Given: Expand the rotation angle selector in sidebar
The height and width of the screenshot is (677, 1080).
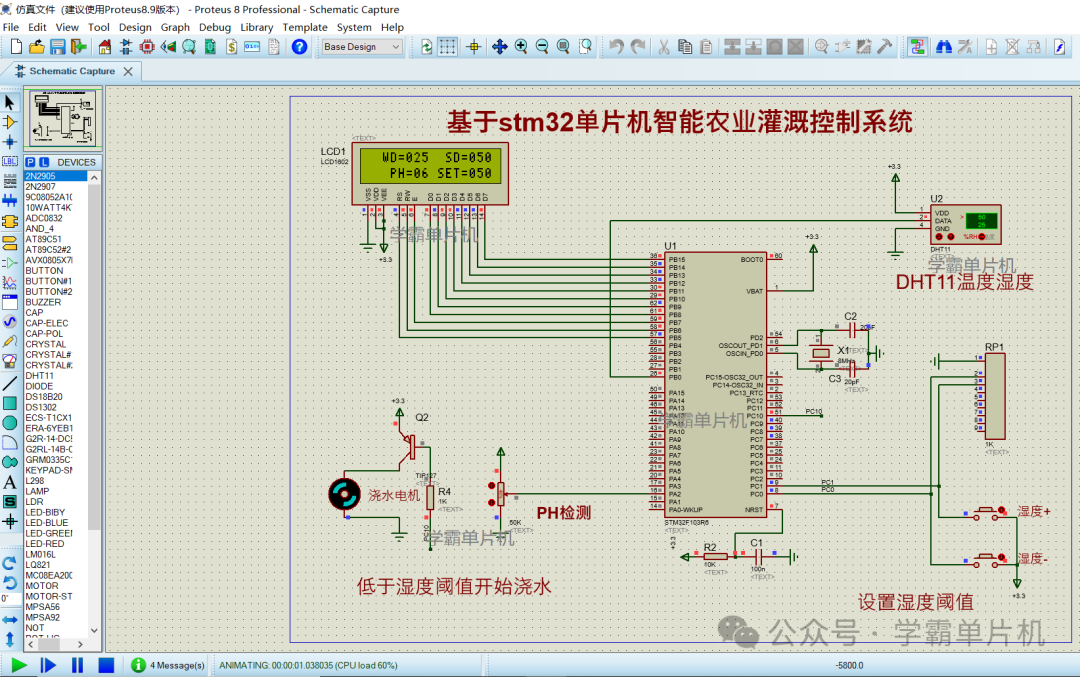Looking at the screenshot, I should click(x=12, y=598).
